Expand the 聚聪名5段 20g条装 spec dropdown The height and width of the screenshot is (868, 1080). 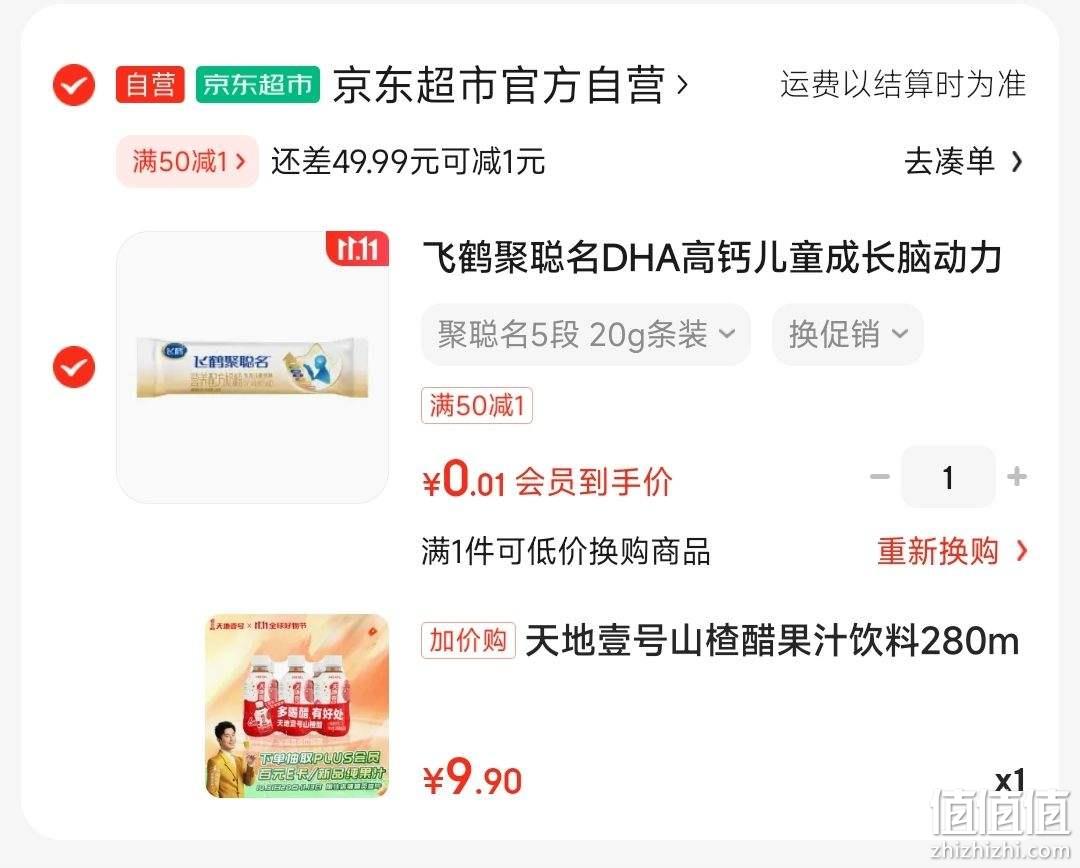(586, 335)
